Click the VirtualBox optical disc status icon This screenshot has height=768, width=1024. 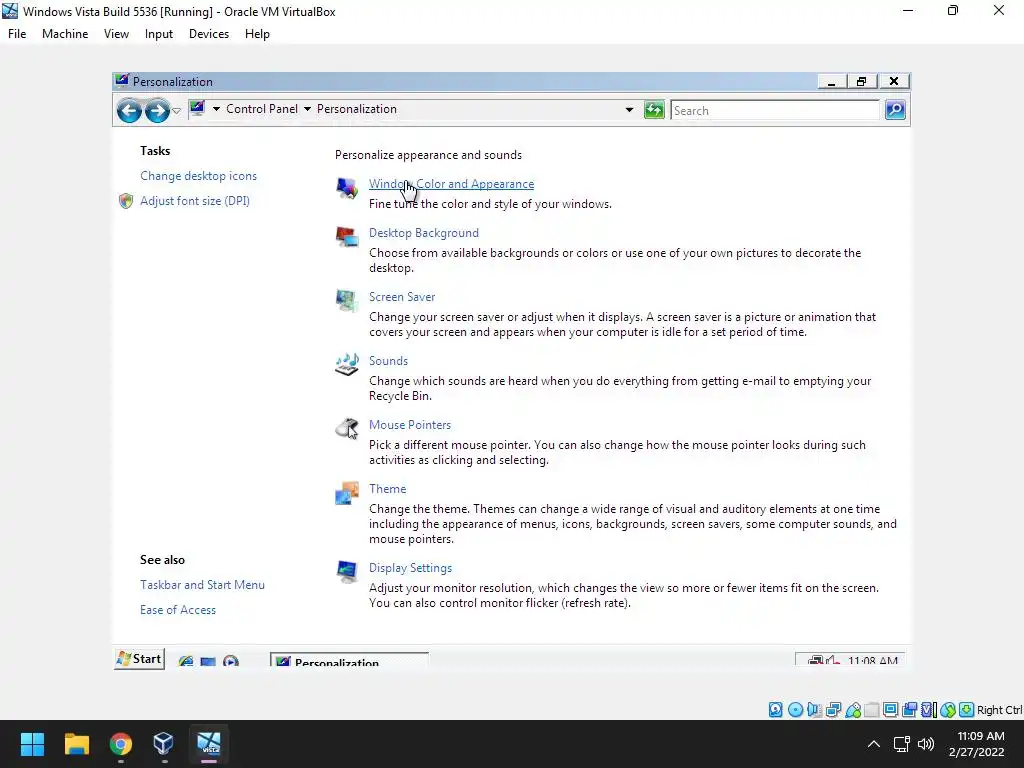tap(795, 709)
